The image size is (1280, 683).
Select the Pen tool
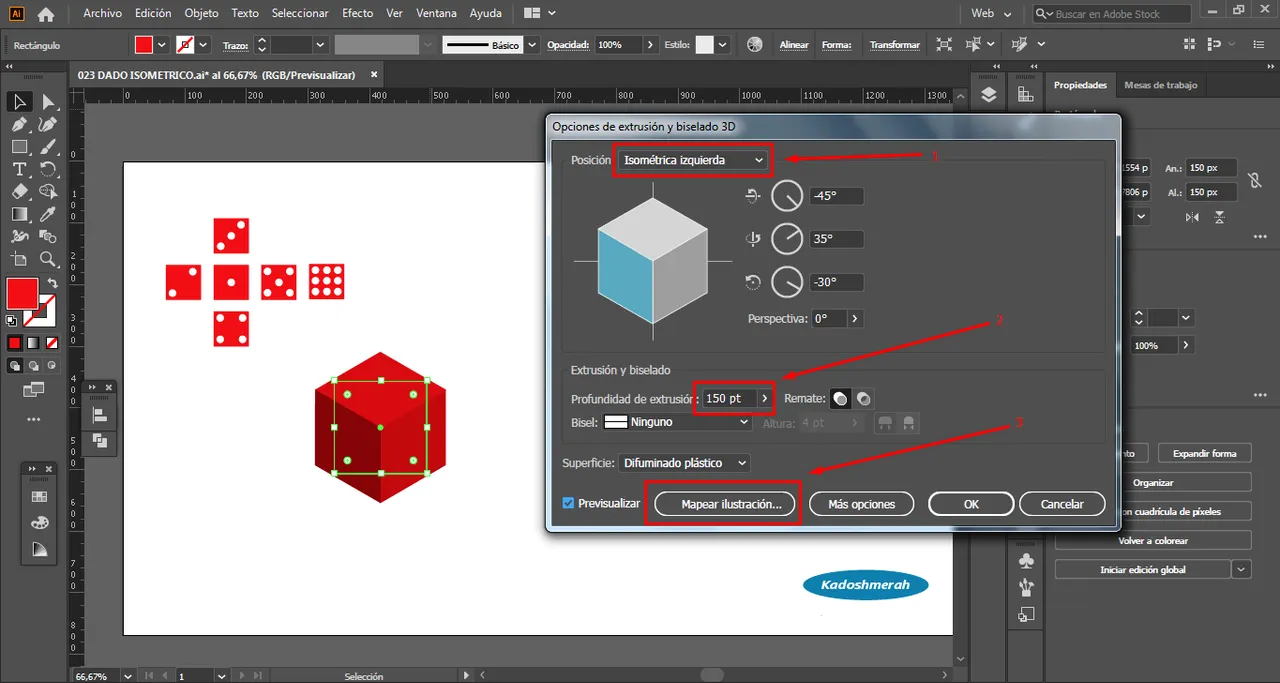19,125
